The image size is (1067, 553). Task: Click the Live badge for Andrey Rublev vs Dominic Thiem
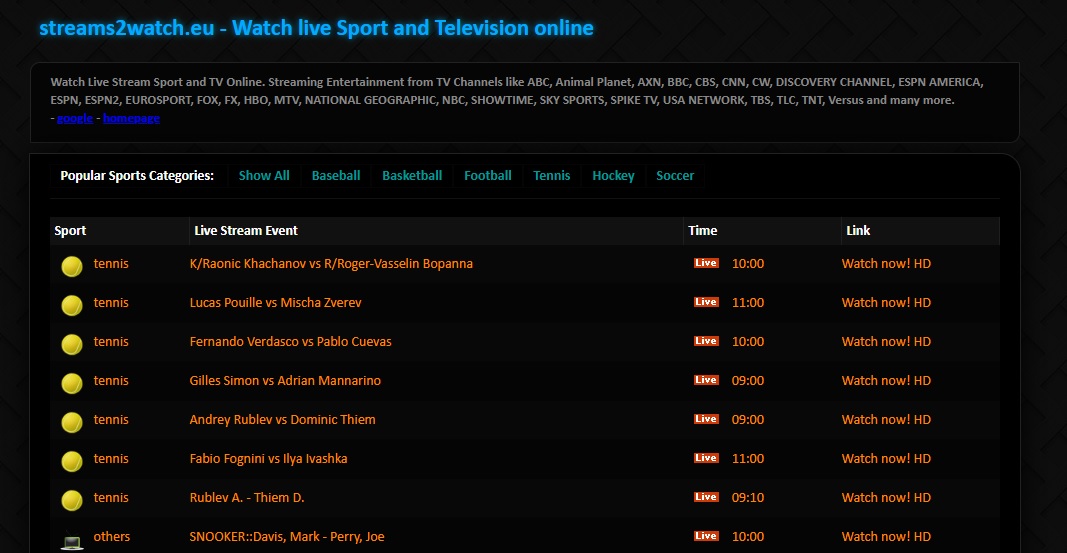tap(706, 418)
